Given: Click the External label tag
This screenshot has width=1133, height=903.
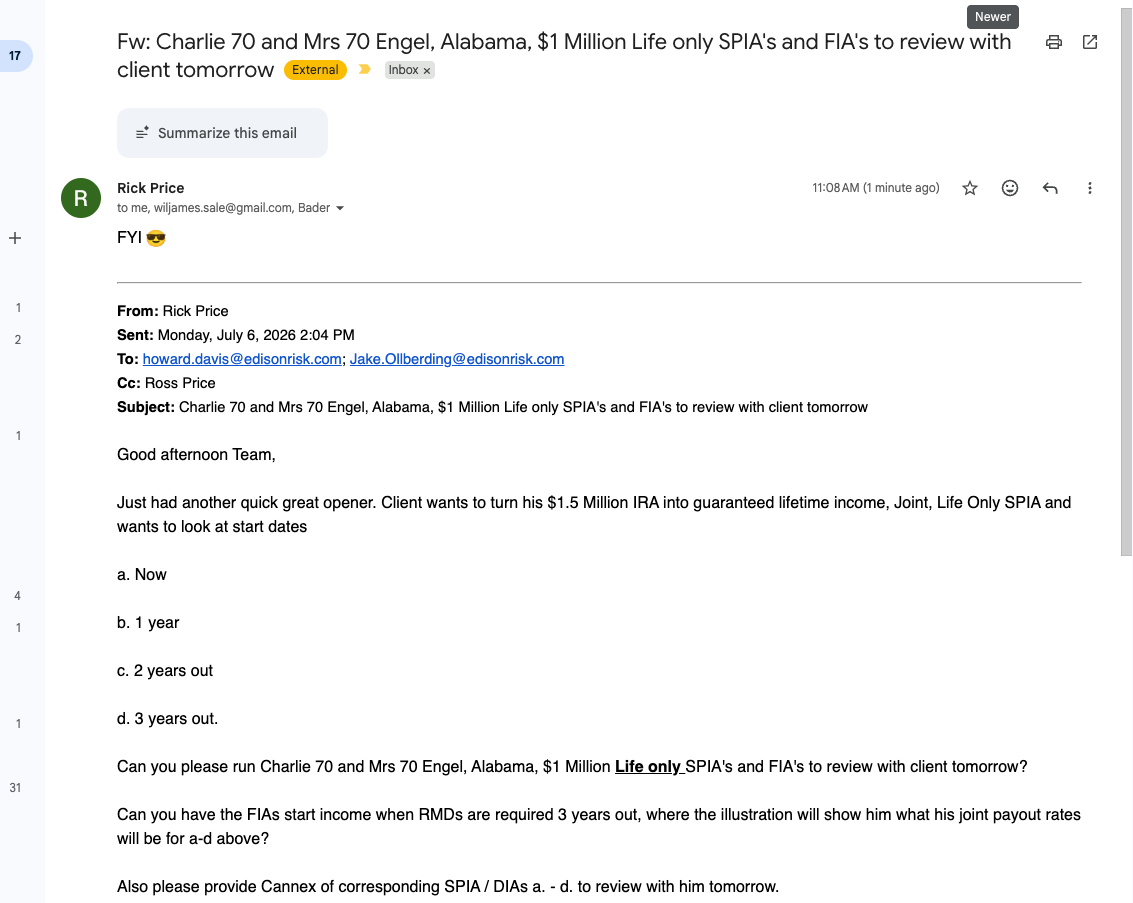Looking at the screenshot, I should pyautogui.click(x=315, y=70).
